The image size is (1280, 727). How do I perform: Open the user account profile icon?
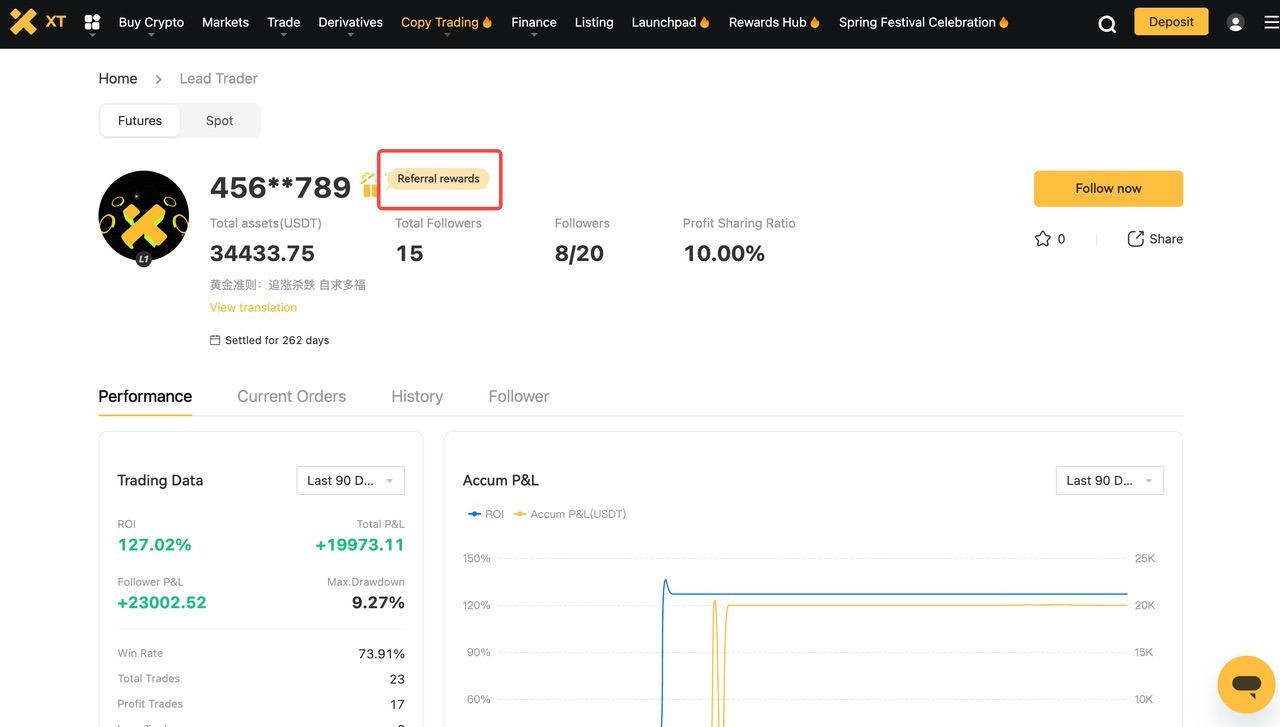point(1235,23)
